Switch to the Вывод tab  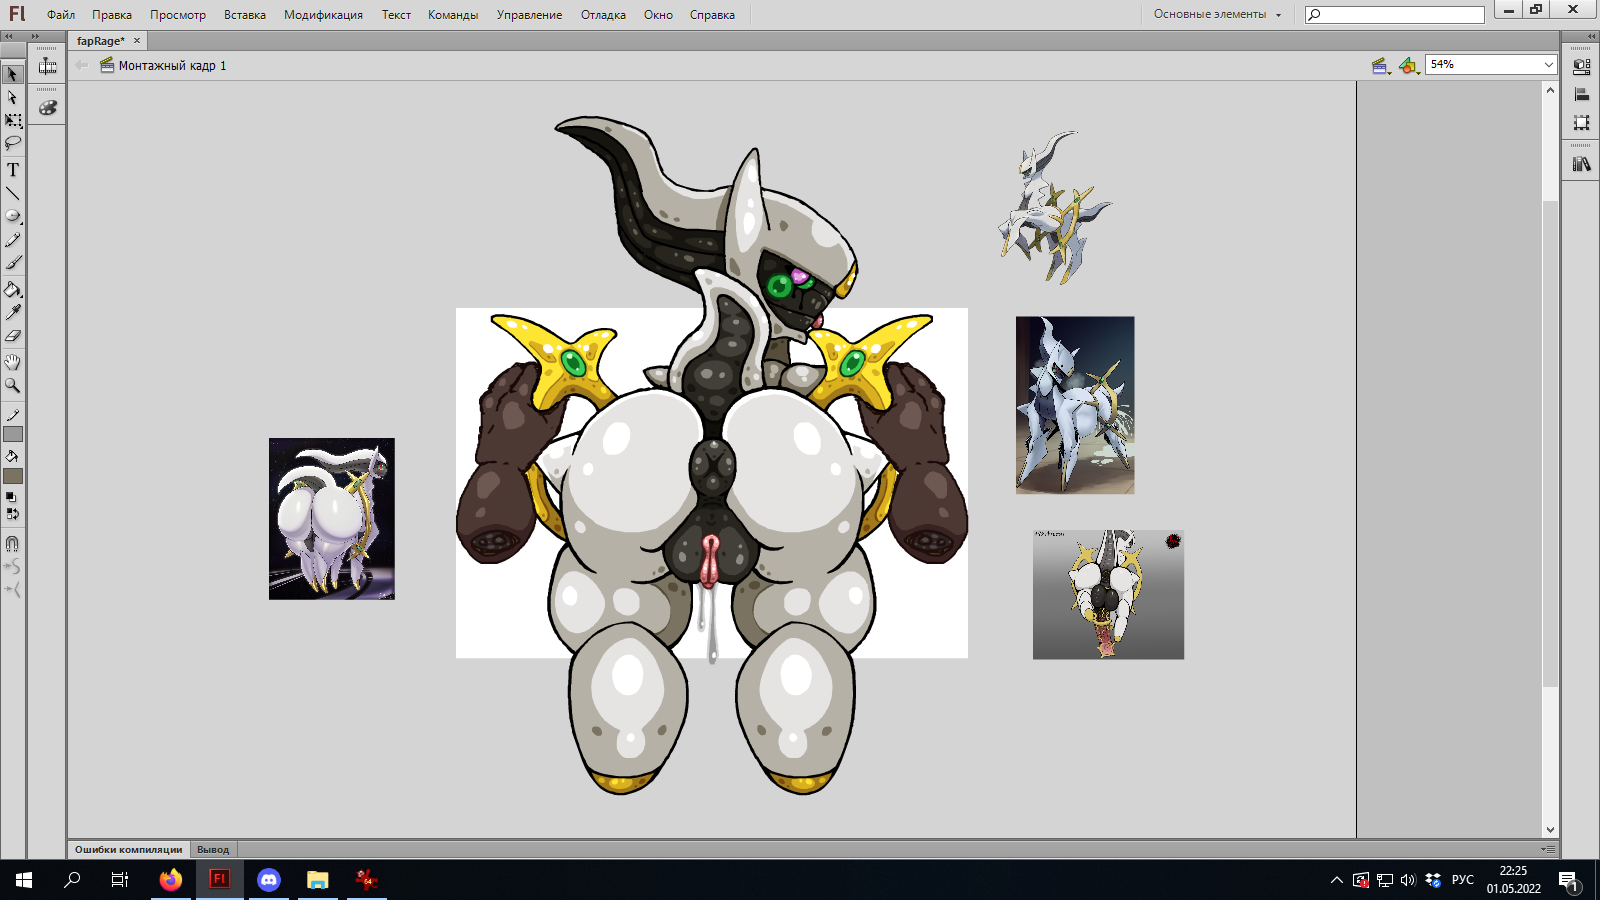pos(213,849)
